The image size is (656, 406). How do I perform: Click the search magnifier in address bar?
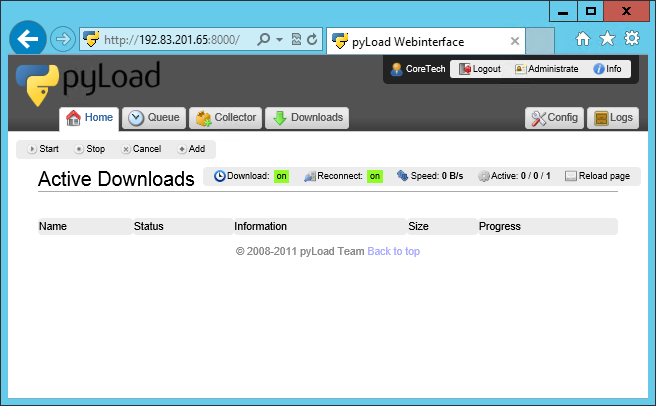pos(264,40)
